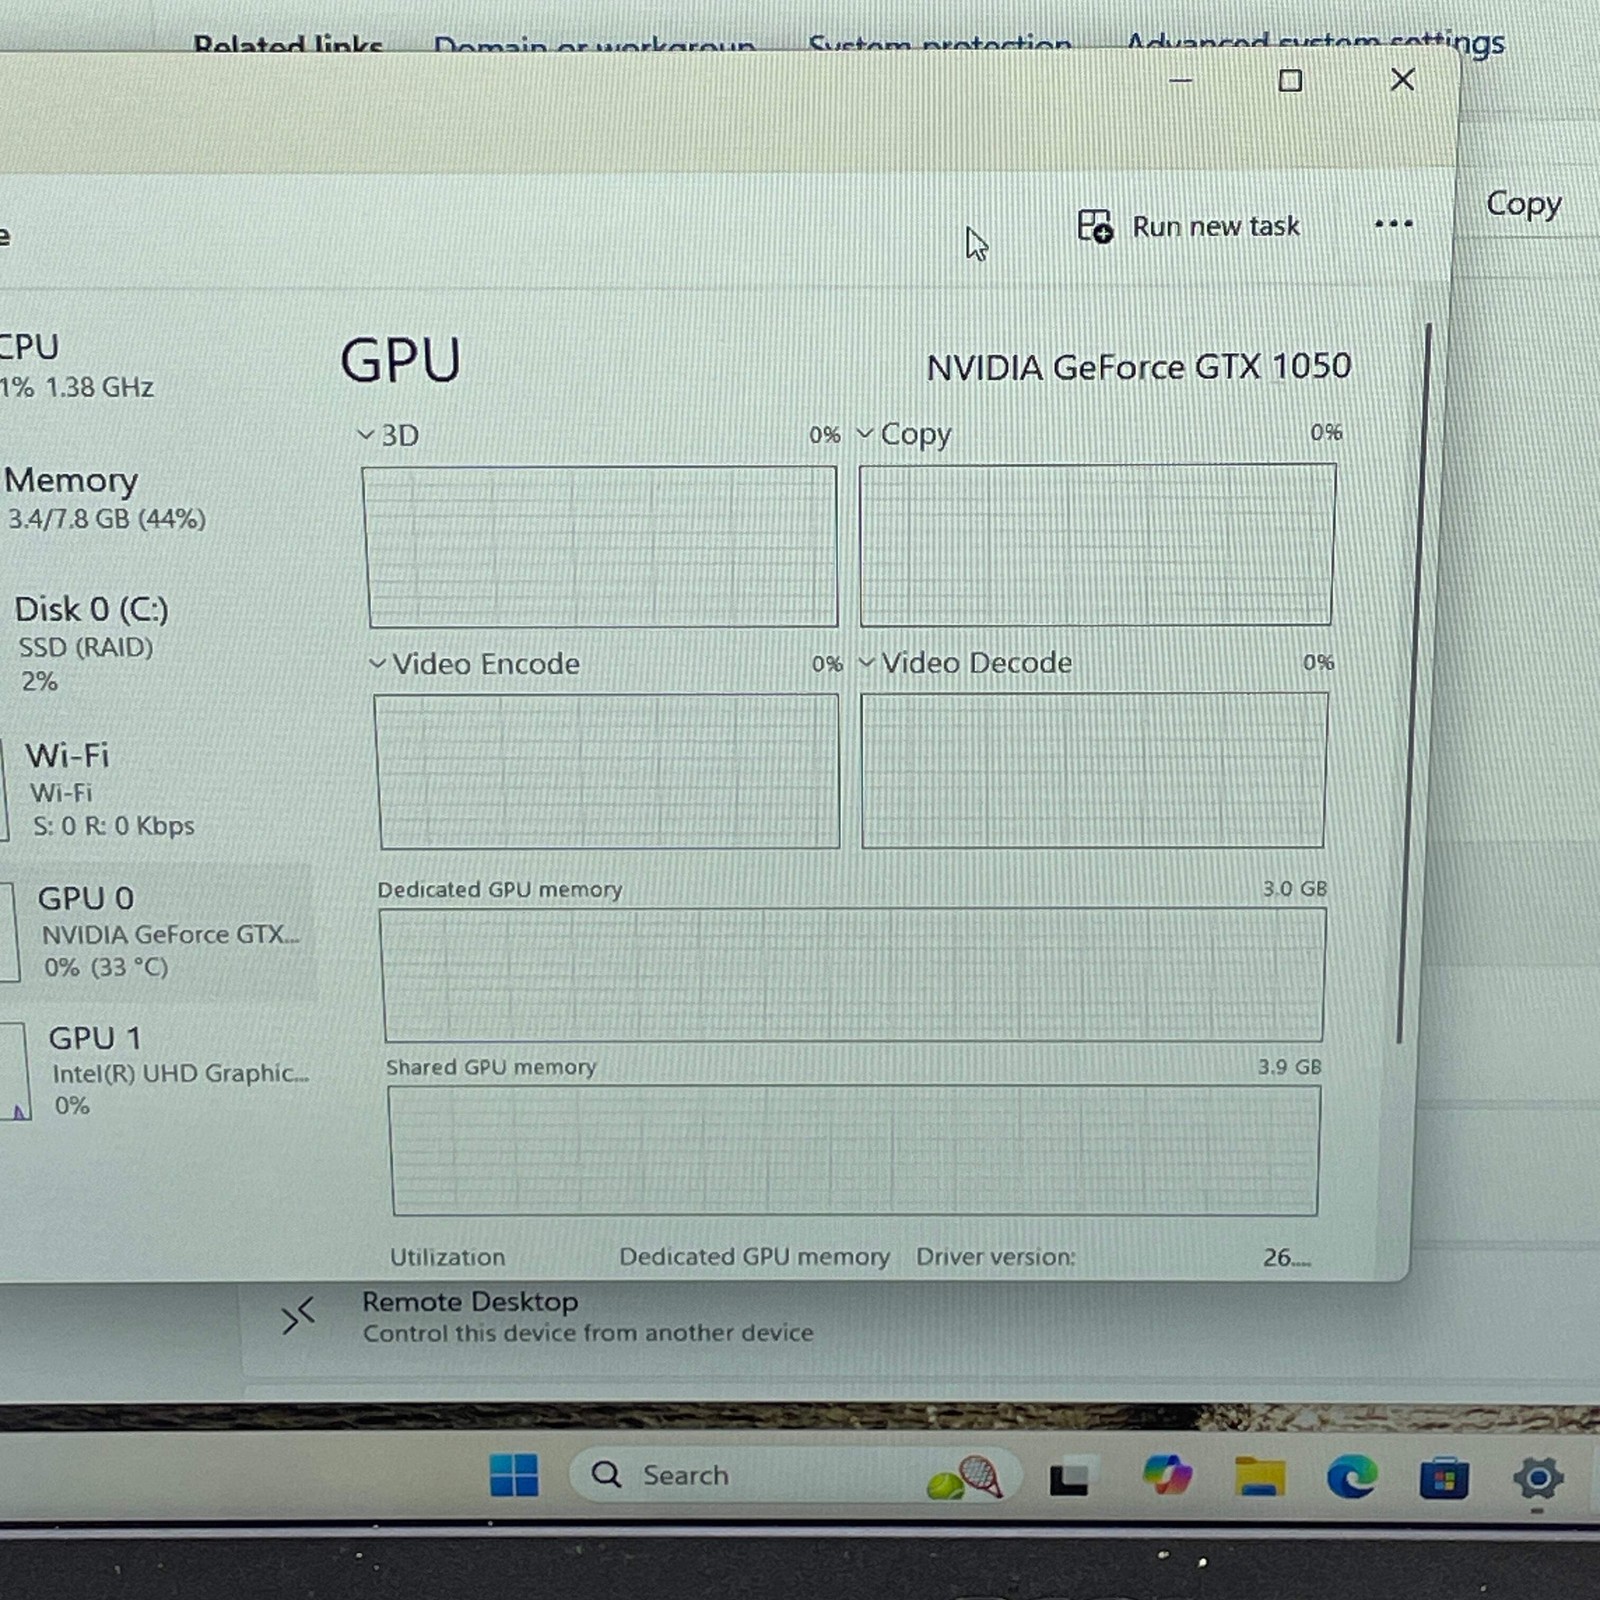Click the 3.0 GB dedicated memory value
Screen dimensions: 1600x1600
point(1294,889)
